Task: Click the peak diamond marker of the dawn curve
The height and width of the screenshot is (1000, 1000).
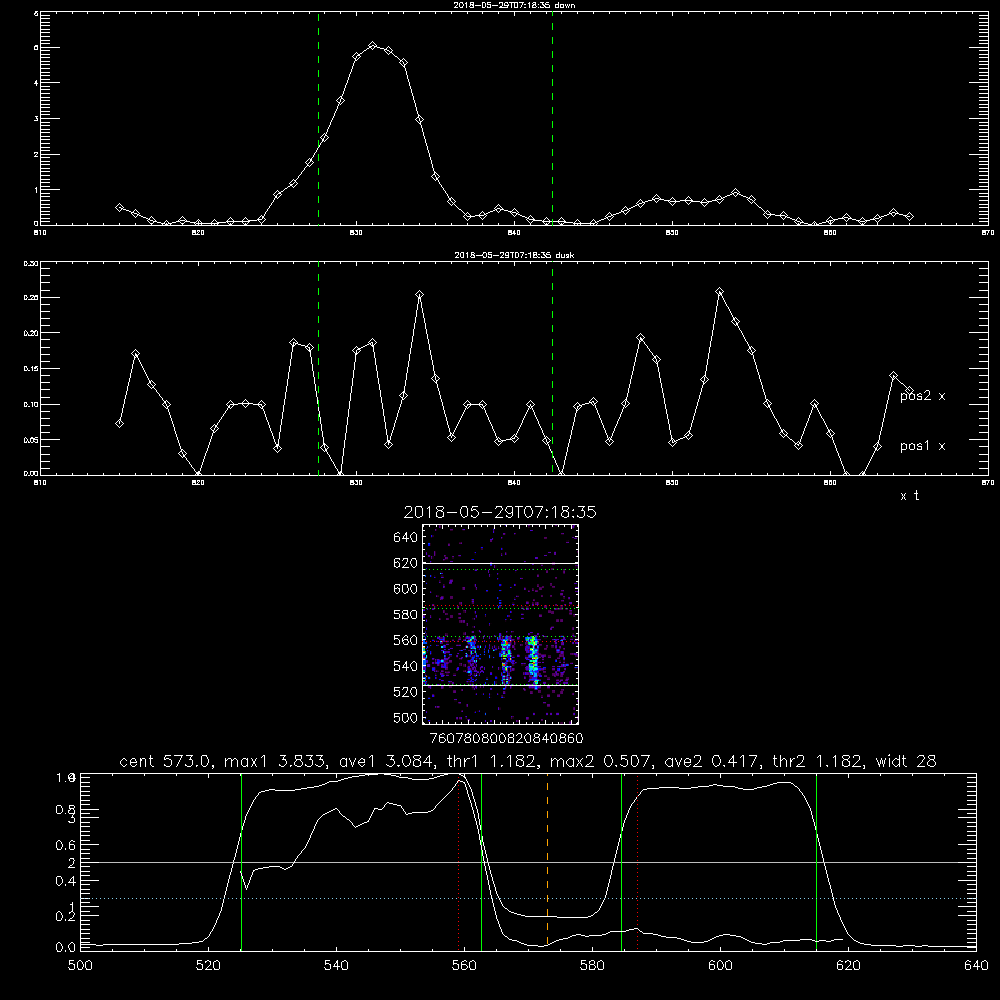Action: pos(372,46)
